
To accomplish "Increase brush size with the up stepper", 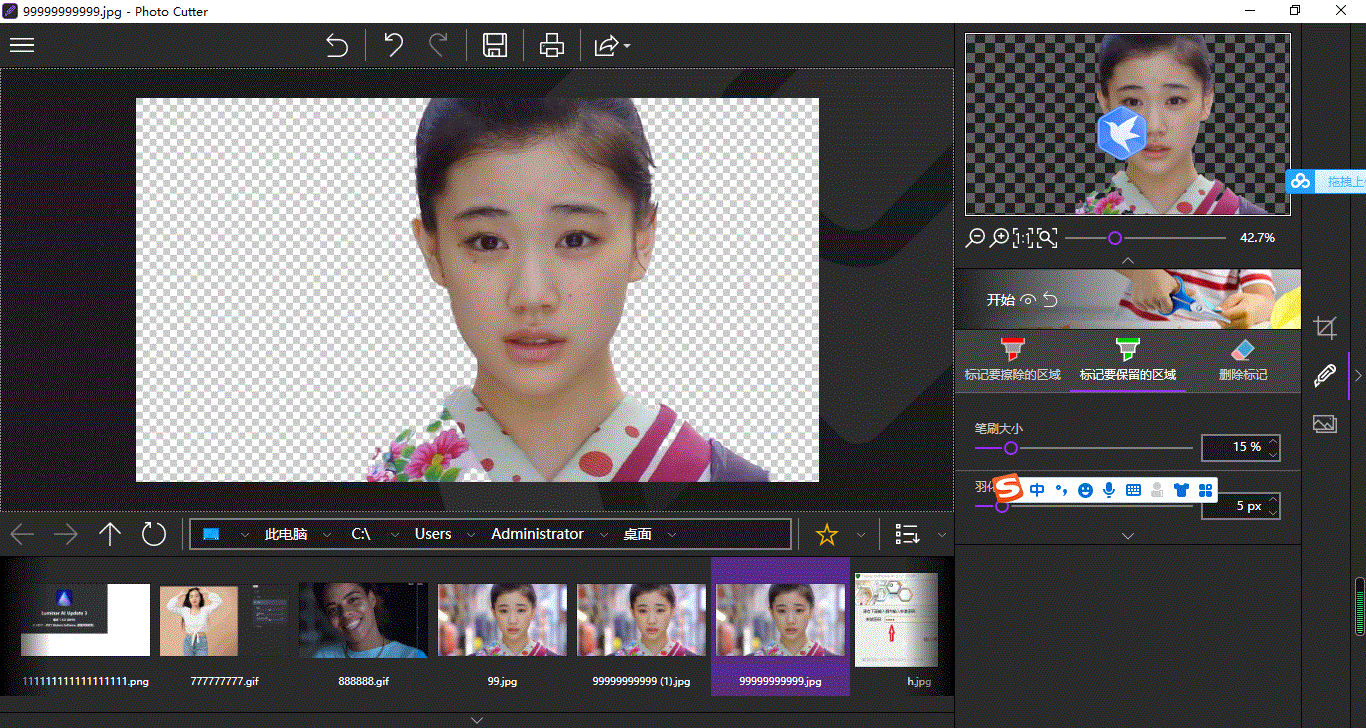I will (x=1273, y=441).
